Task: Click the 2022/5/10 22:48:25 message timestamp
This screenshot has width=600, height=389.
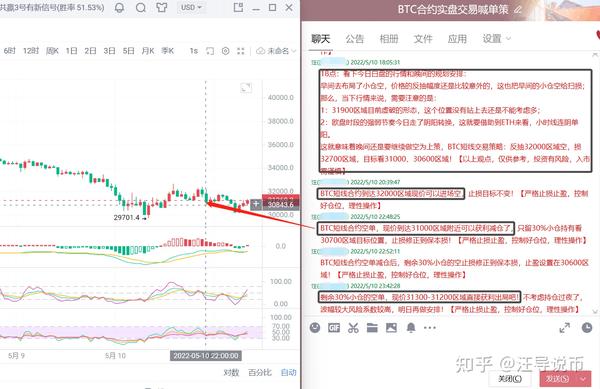Action: [x=375, y=216]
